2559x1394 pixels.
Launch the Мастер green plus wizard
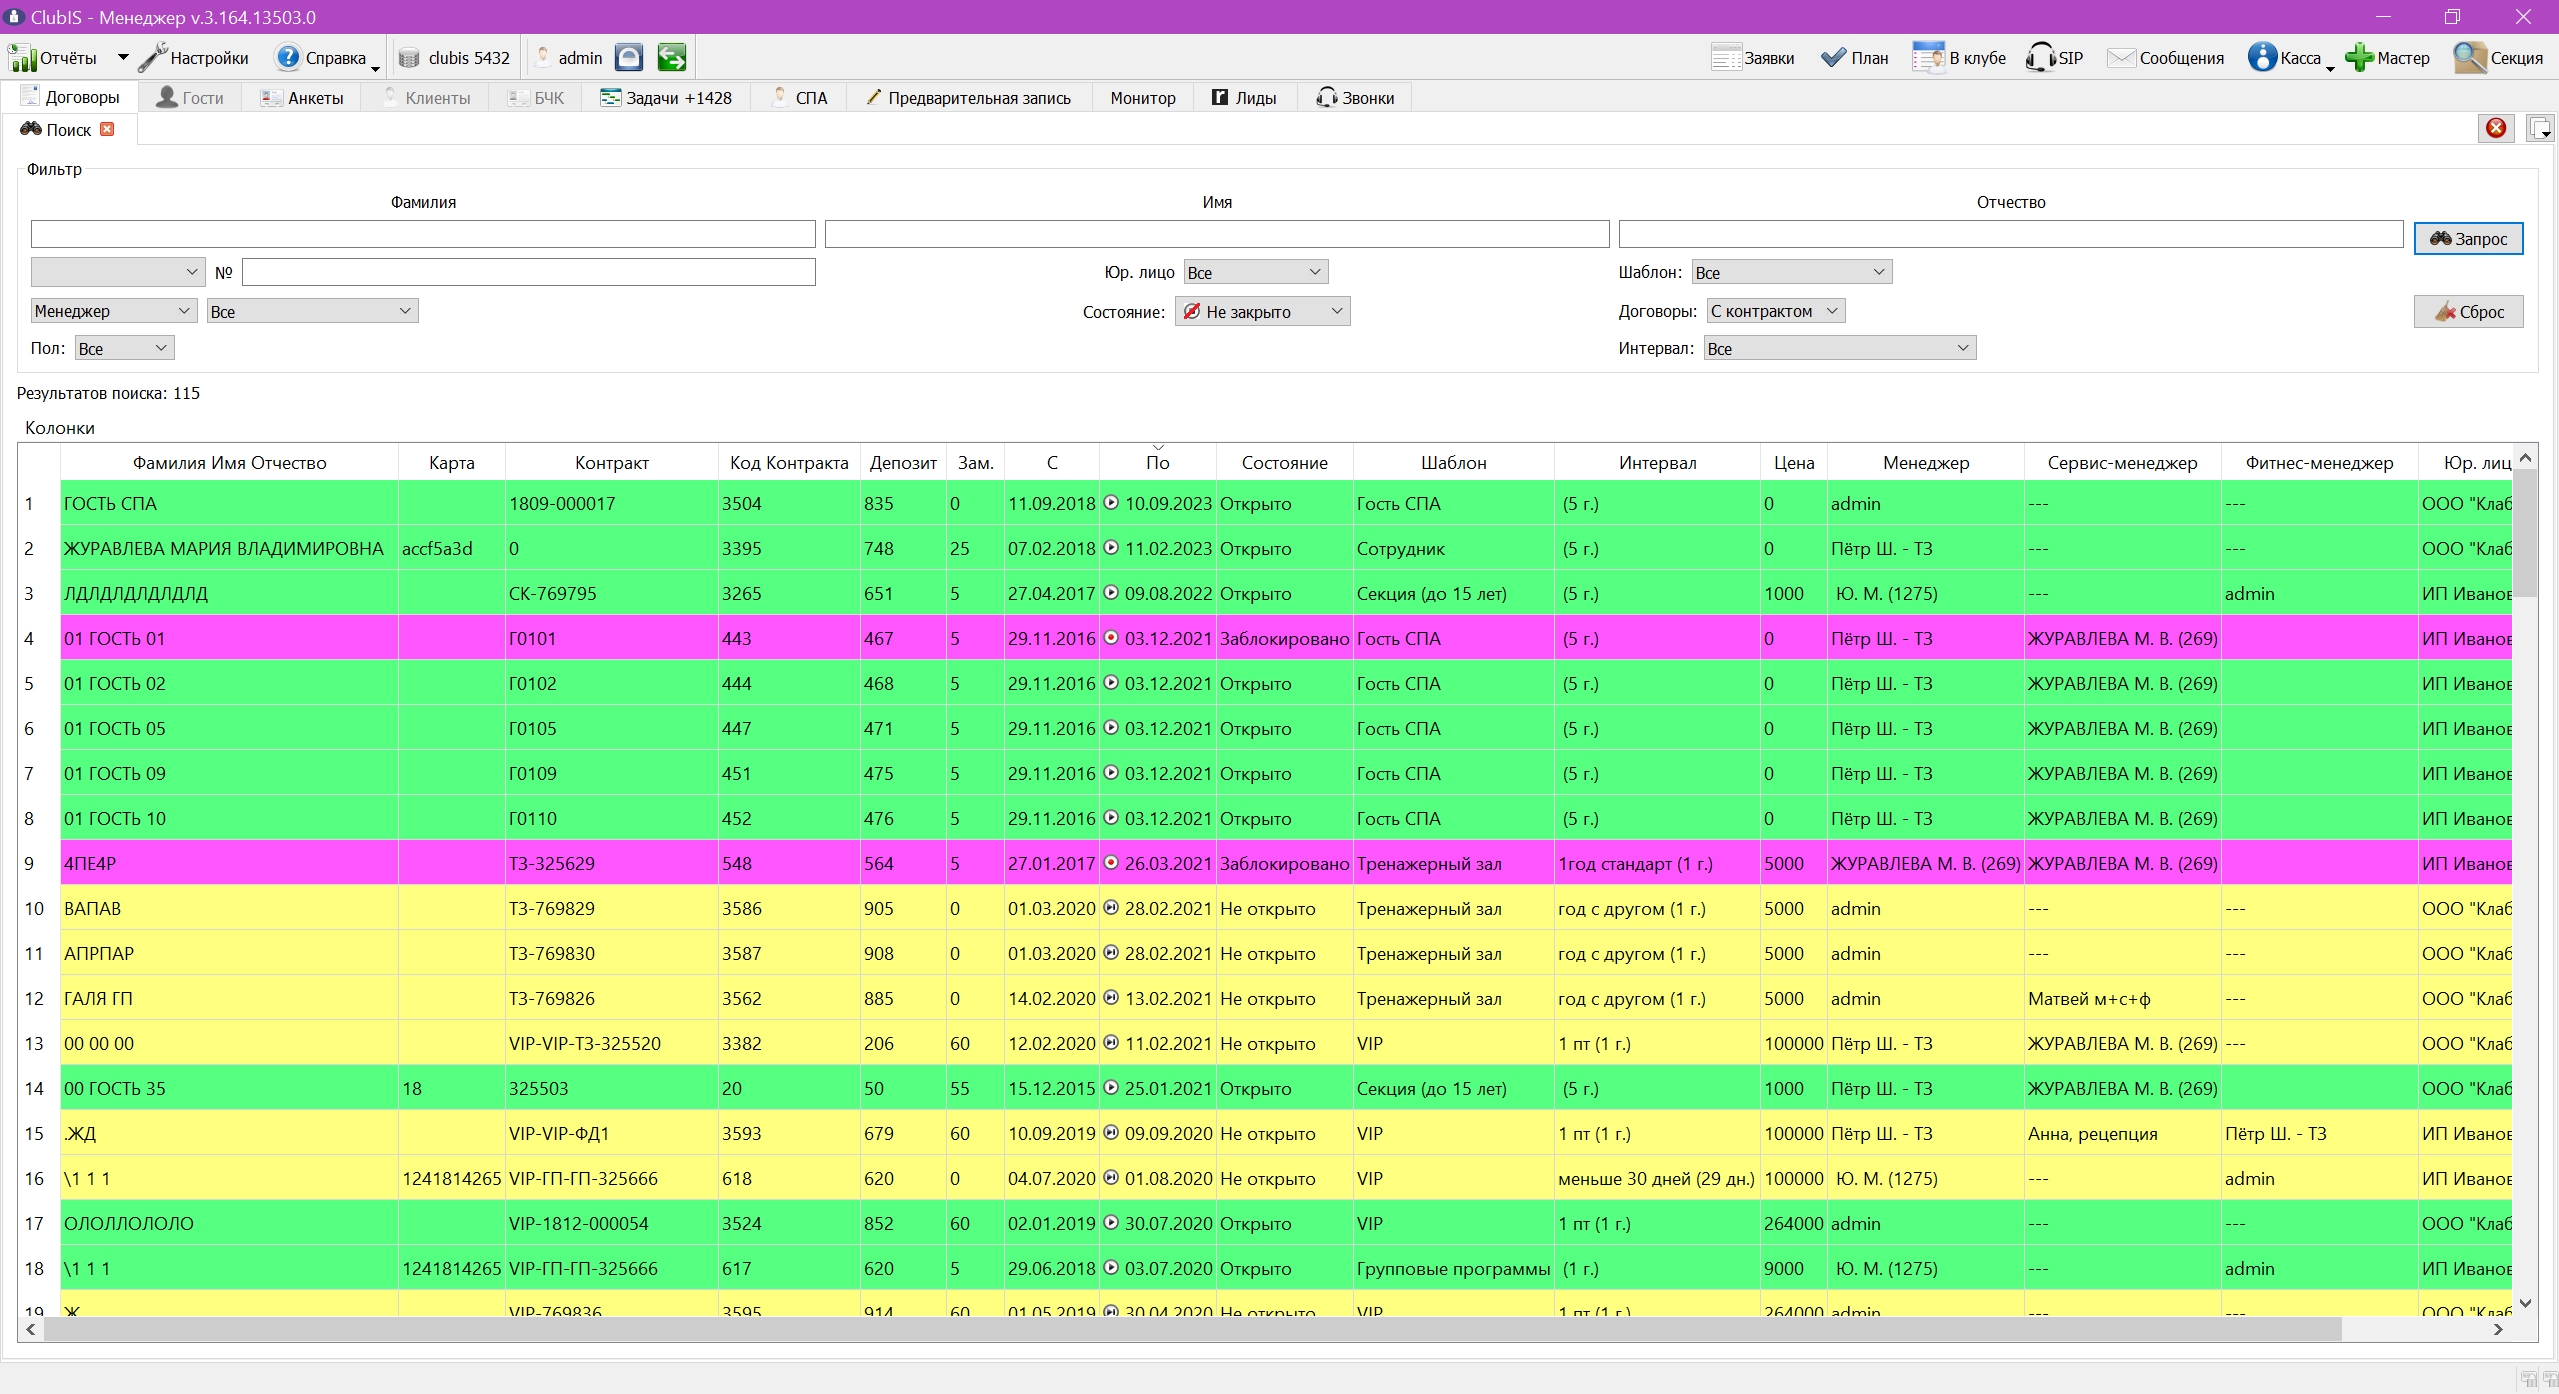pos(2359,57)
